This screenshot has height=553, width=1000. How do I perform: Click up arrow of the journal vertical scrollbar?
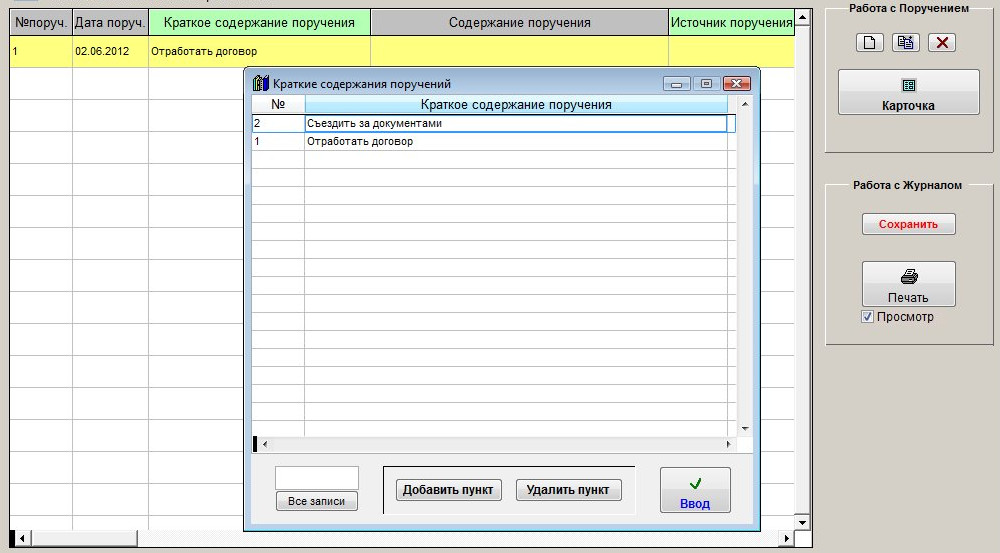pos(802,18)
